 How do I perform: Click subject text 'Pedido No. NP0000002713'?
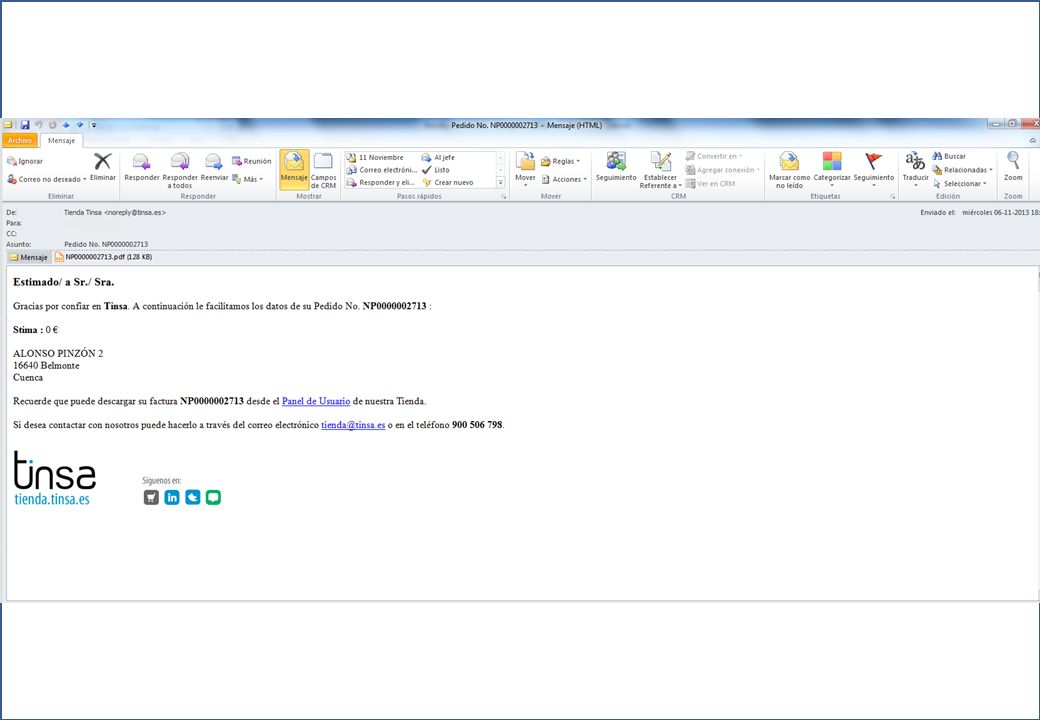[106, 245]
